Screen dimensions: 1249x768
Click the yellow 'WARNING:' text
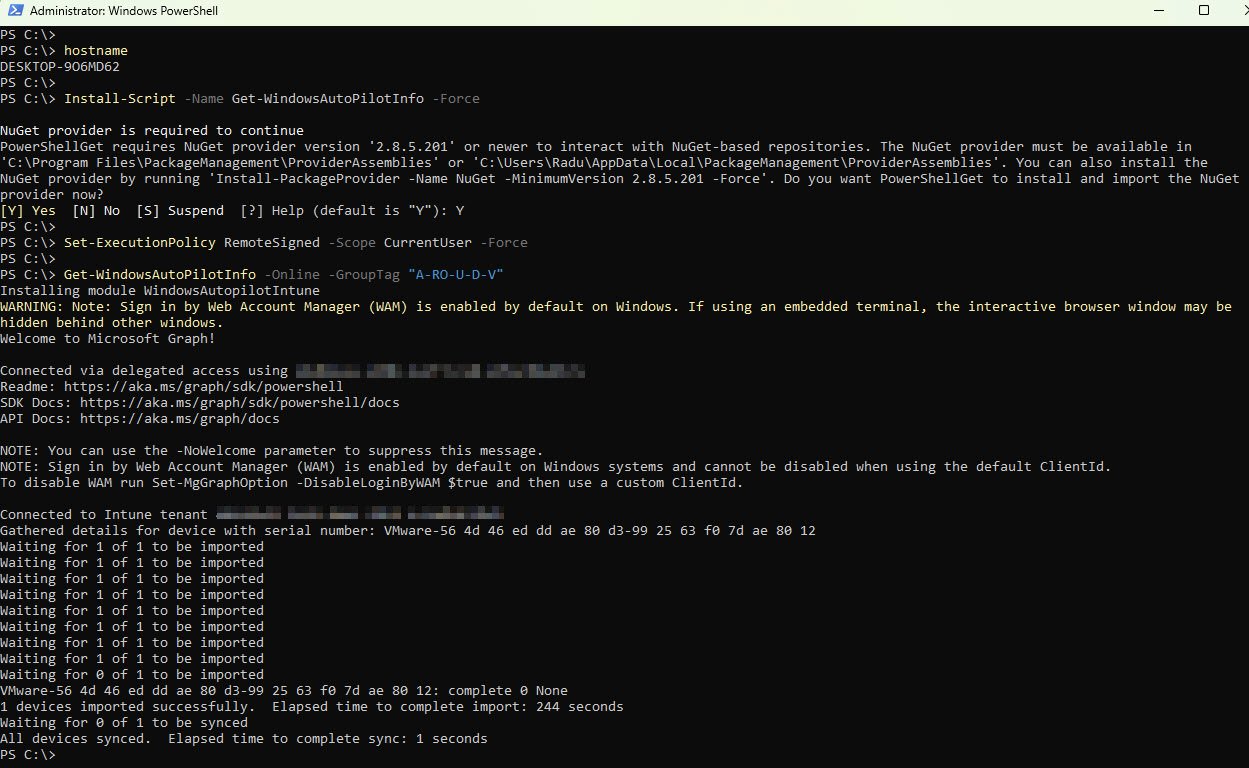(32, 306)
